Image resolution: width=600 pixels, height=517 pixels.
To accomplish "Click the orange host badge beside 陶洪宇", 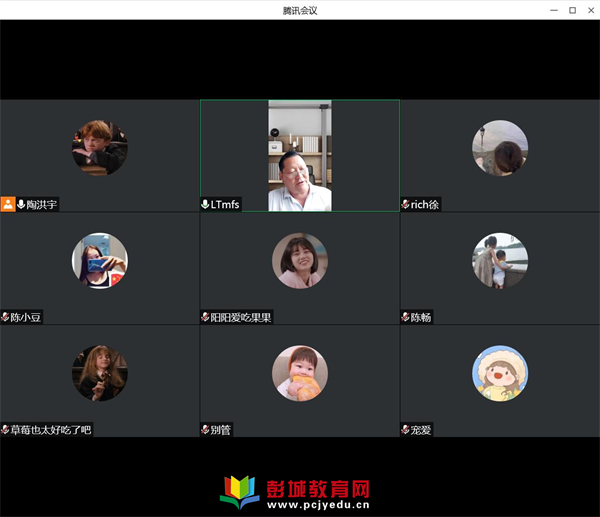I will [x=8, y=204].
